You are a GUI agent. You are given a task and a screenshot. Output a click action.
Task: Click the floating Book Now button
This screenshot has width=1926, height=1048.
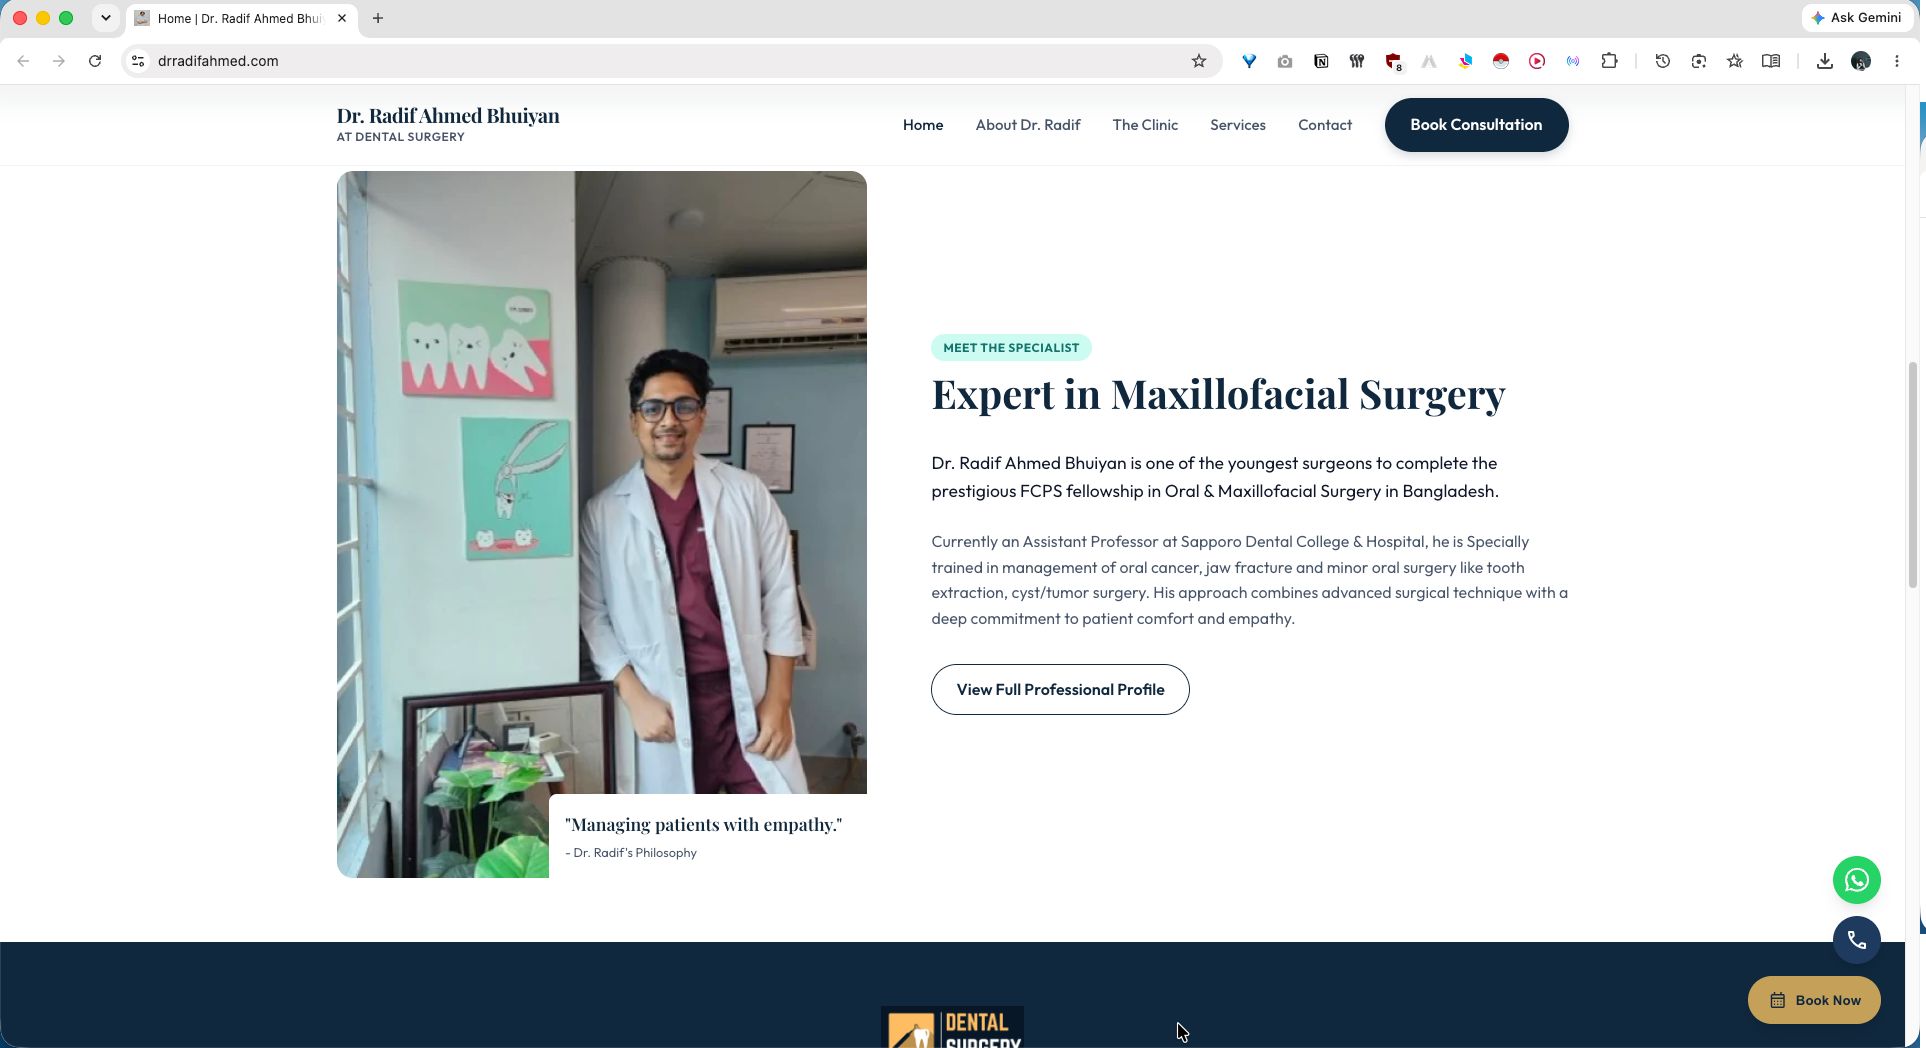click(1814, 1000)
